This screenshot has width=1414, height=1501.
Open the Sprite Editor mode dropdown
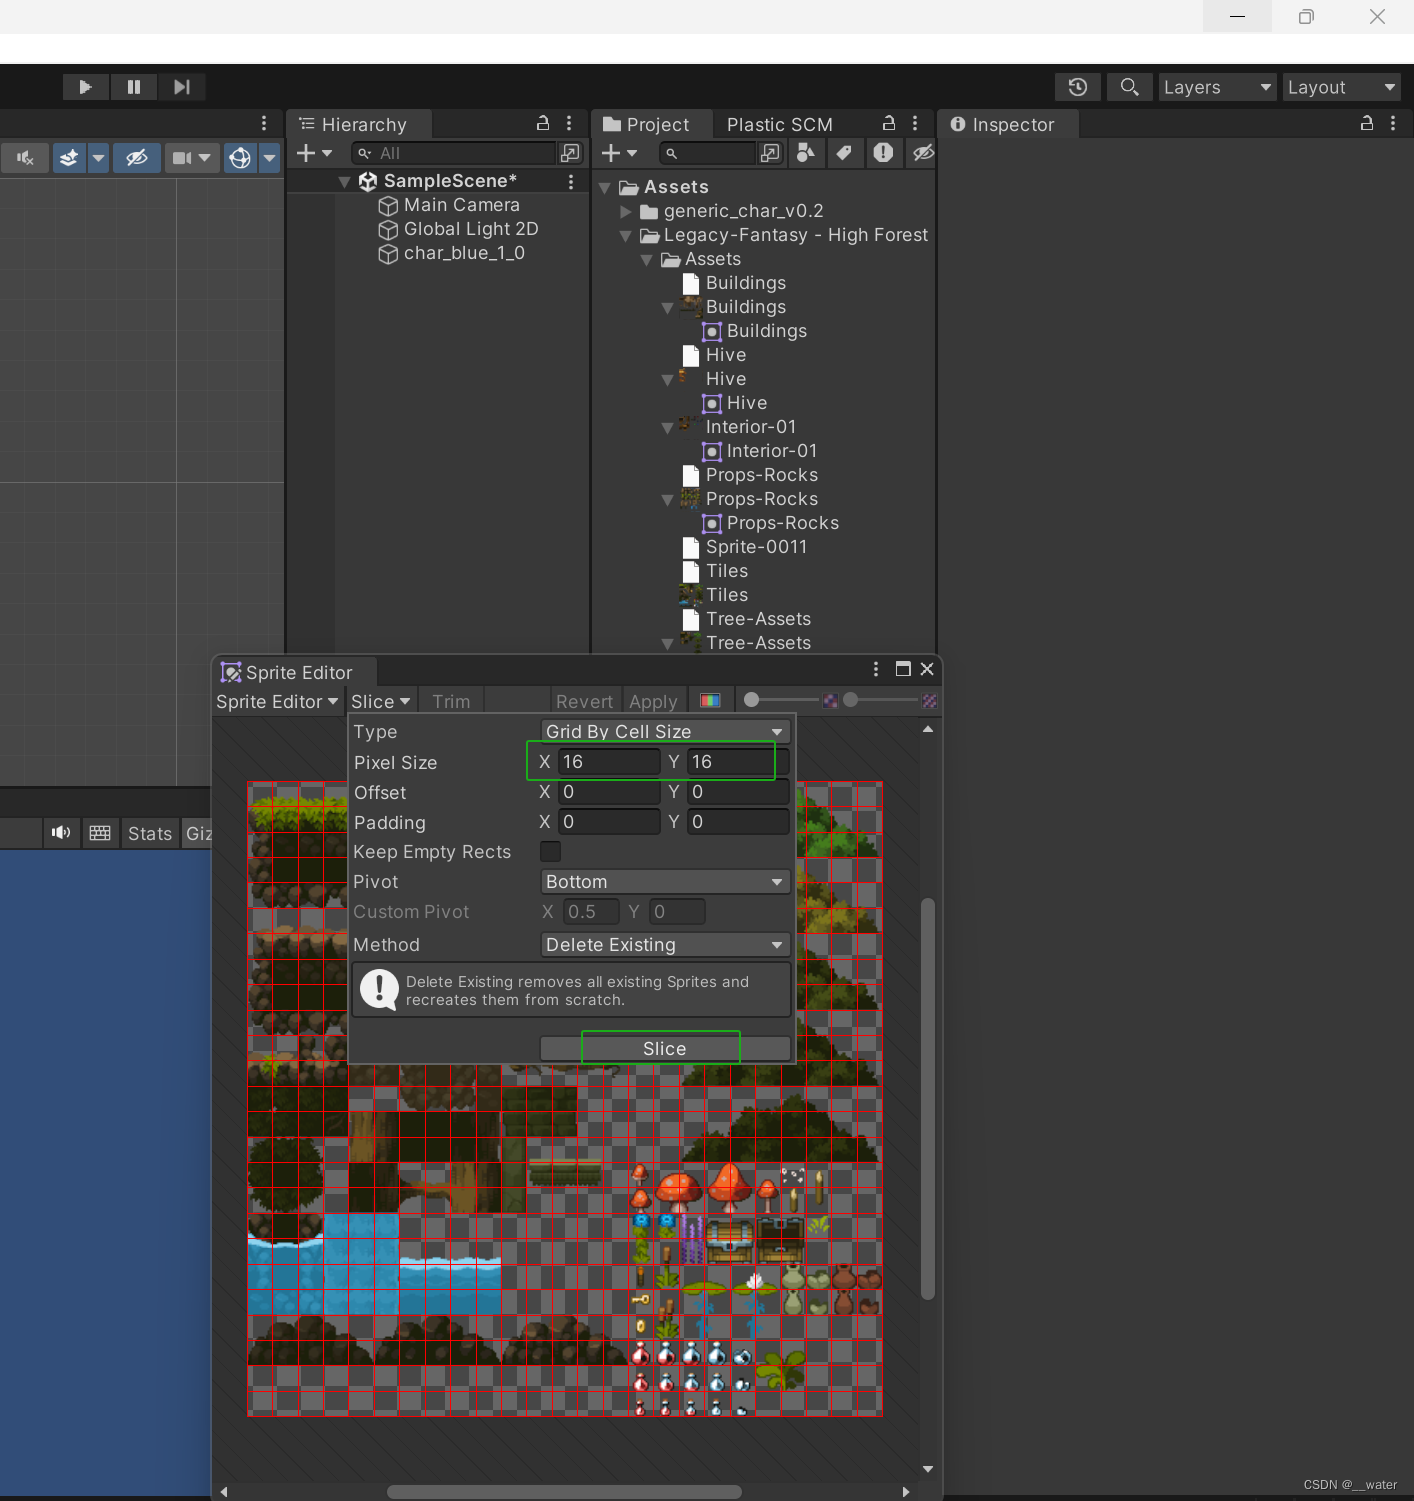pos(278,701)
